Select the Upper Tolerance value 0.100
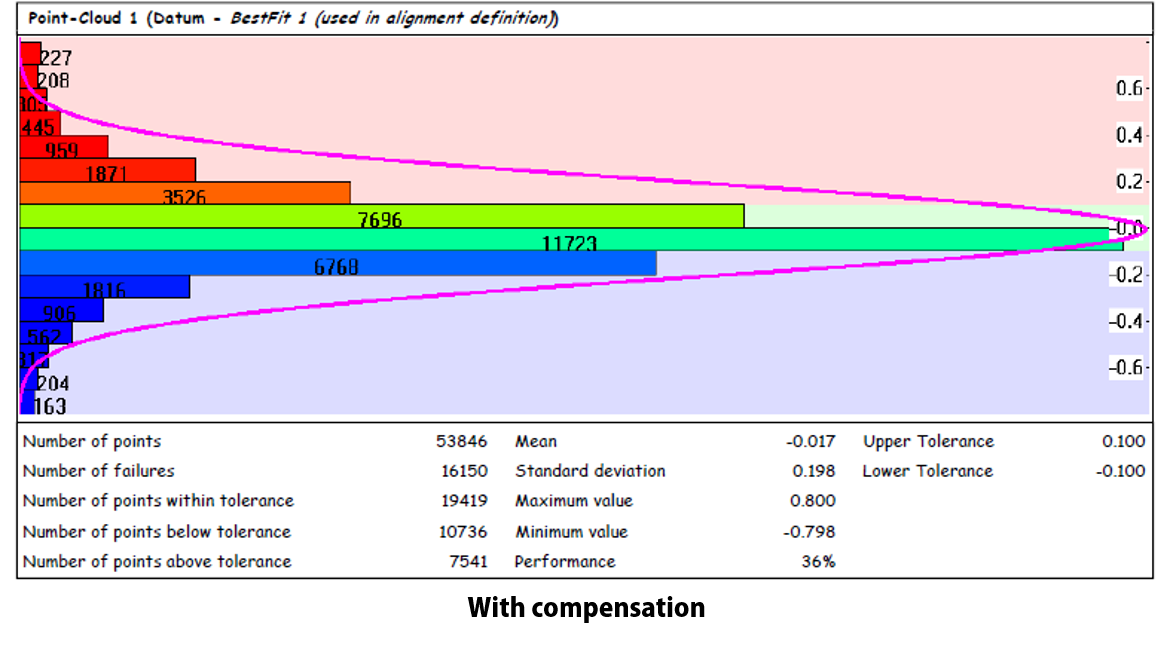Screen dimensions: 1173x666 coord(1123,441)
